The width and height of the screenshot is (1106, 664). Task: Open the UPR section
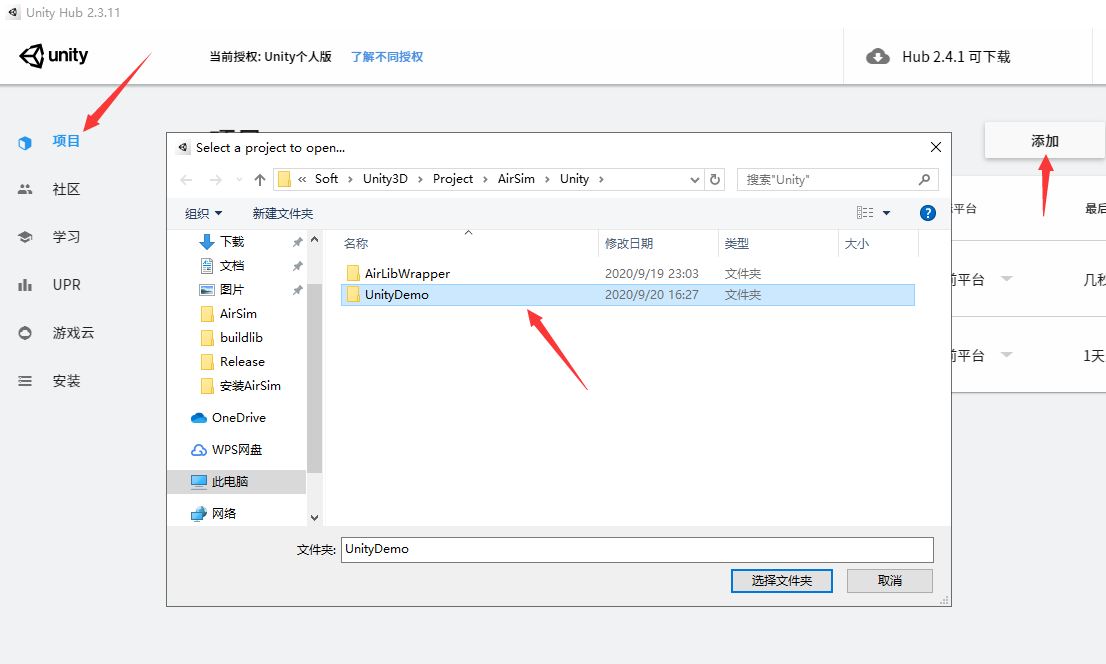tap(66, 285)
